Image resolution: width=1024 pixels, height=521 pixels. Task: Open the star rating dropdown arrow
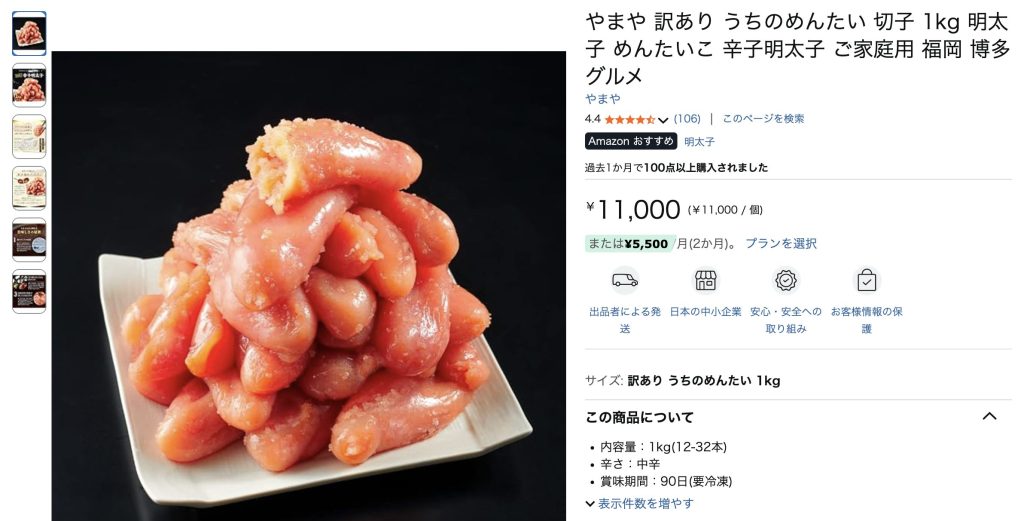(x=663, y=119)
